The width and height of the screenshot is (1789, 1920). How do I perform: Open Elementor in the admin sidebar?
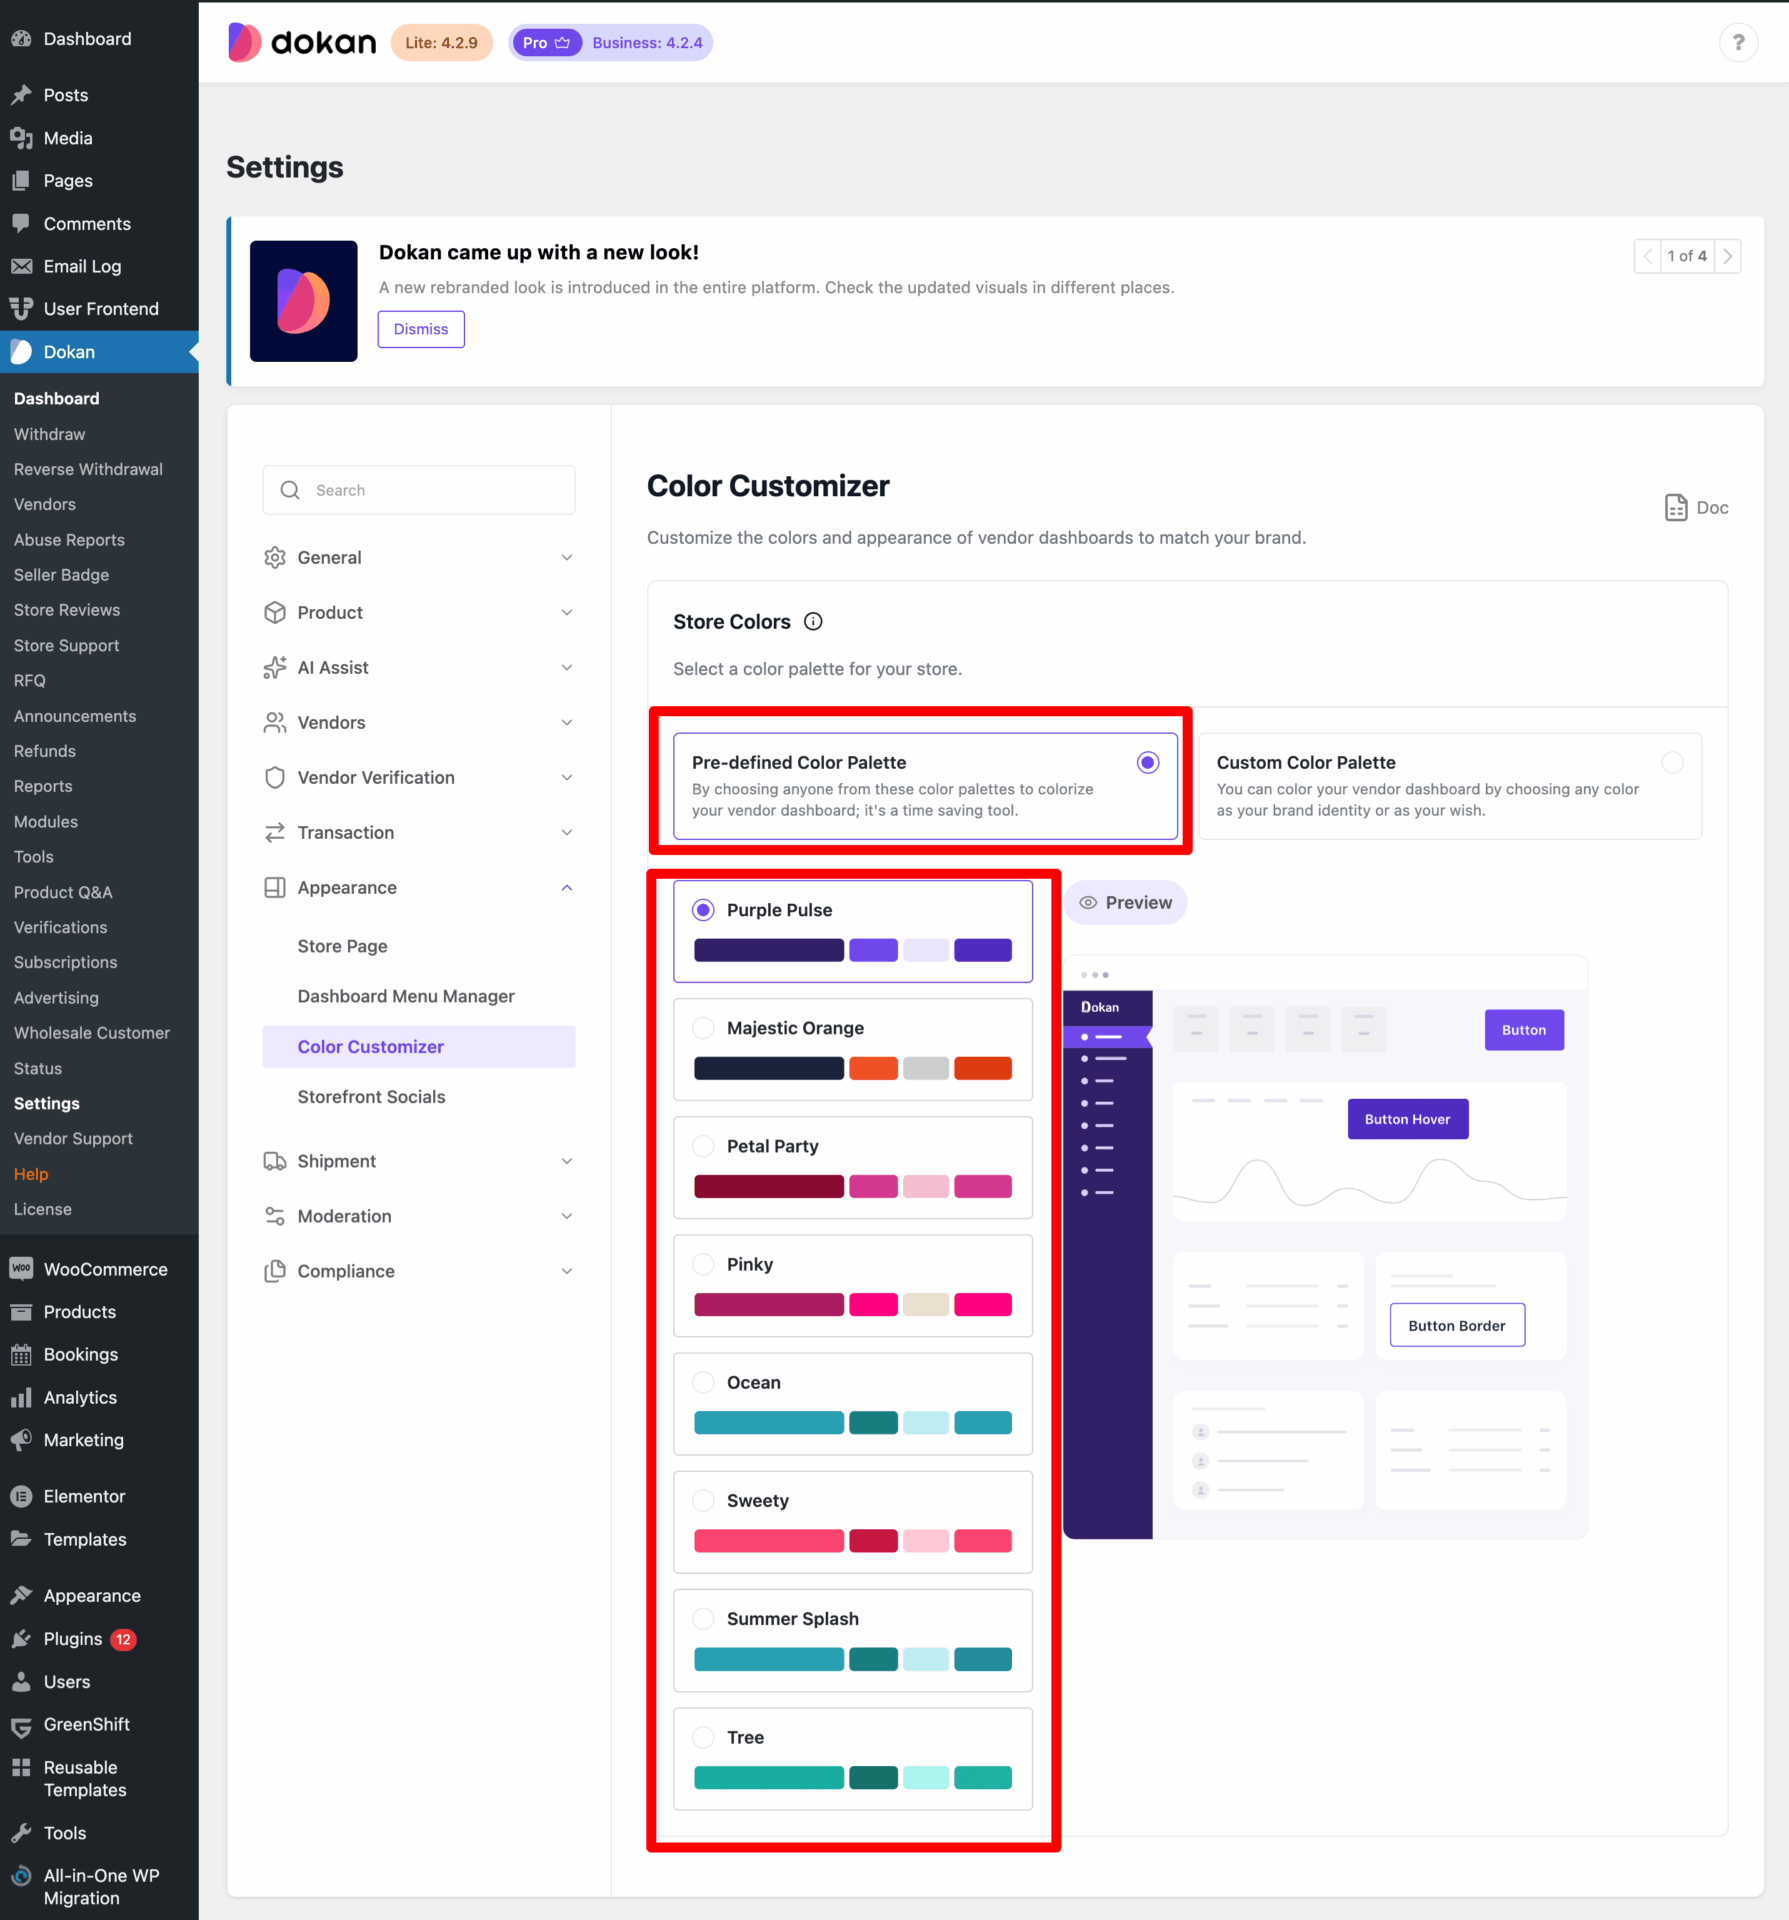click(84, 1496)
